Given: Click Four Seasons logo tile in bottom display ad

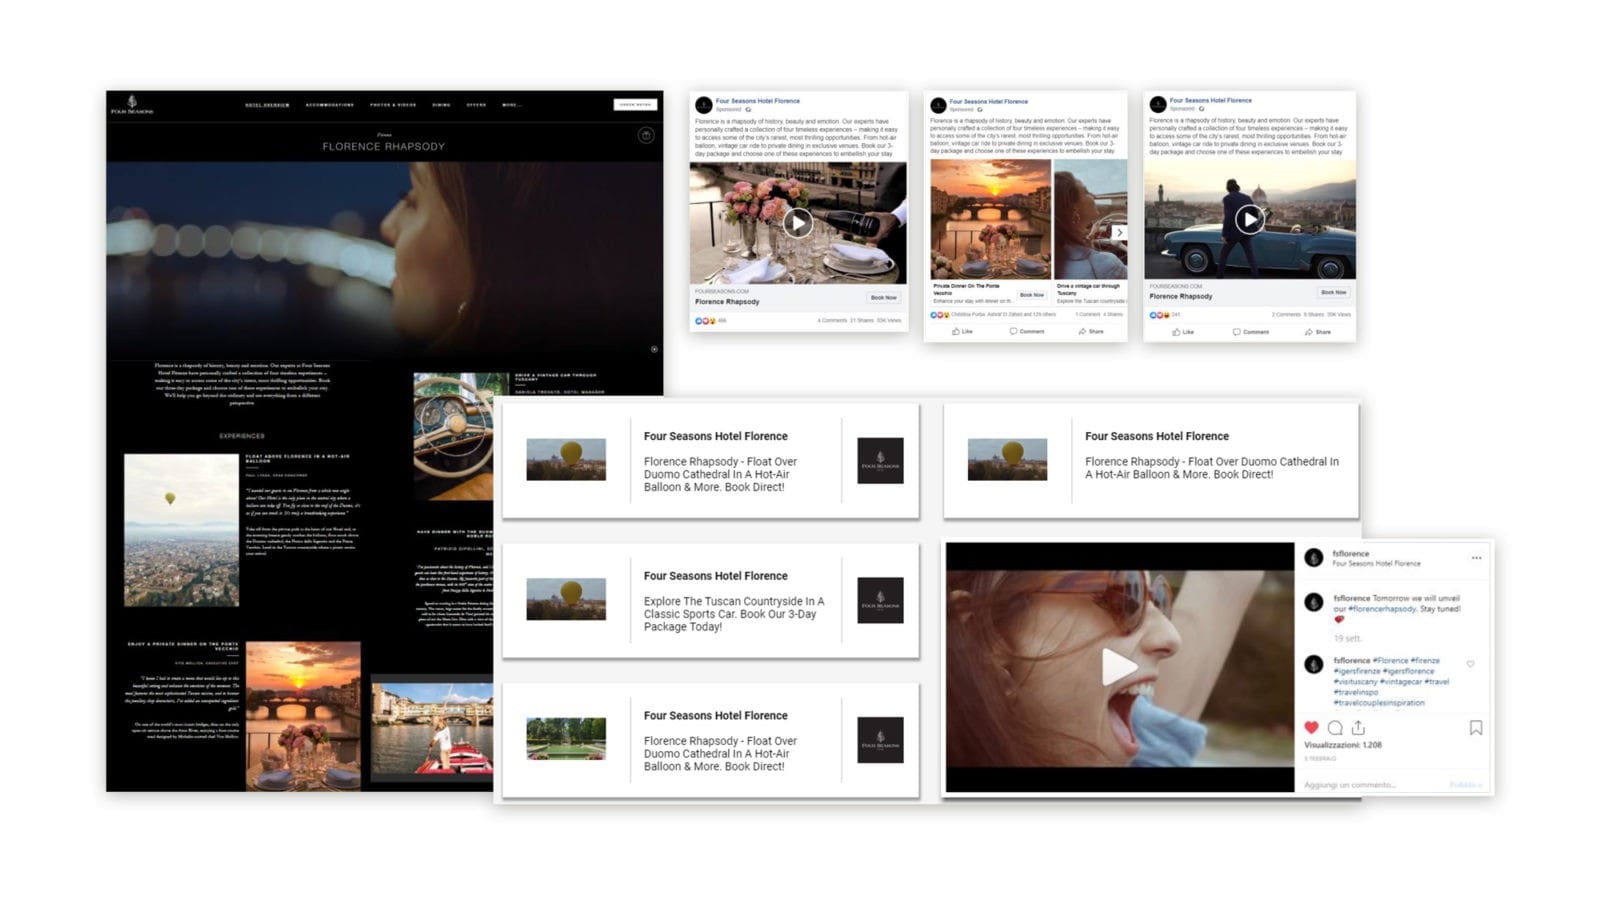Looking at the screenshot, I should [880, 740].
